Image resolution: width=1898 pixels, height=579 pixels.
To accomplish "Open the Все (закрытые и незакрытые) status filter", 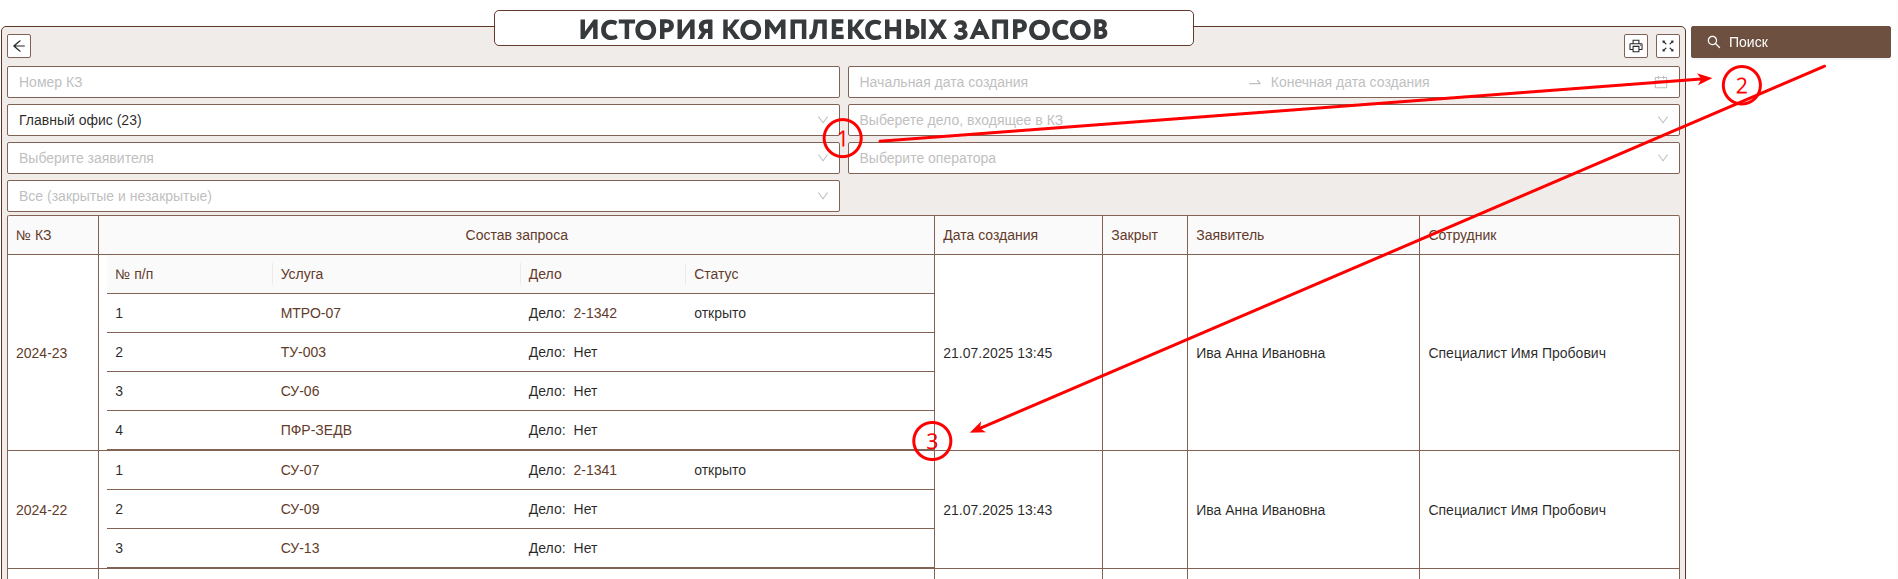I will 422,196.
